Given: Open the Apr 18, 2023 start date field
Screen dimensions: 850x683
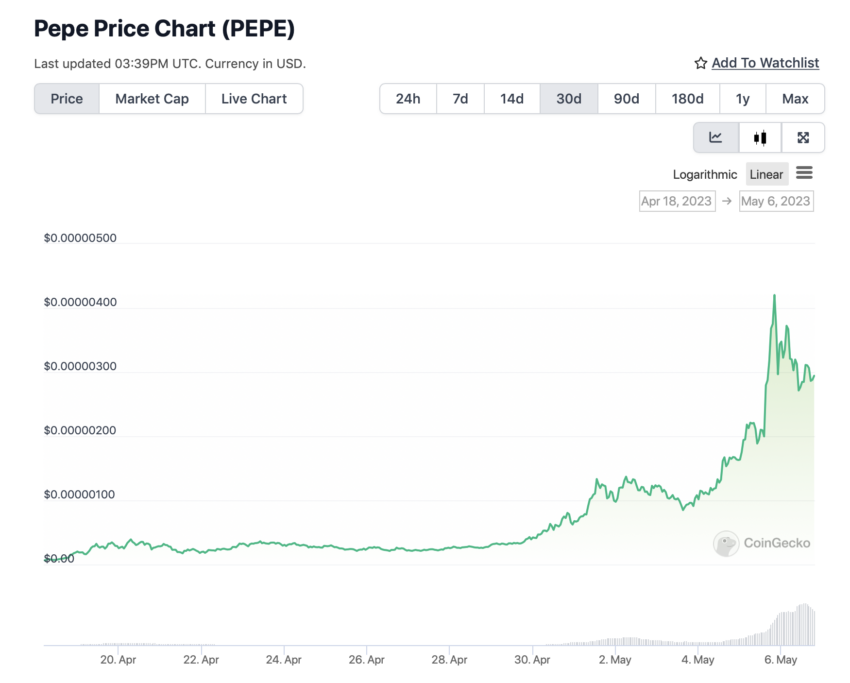Looking at the screenshot, I should pos(677,201).
